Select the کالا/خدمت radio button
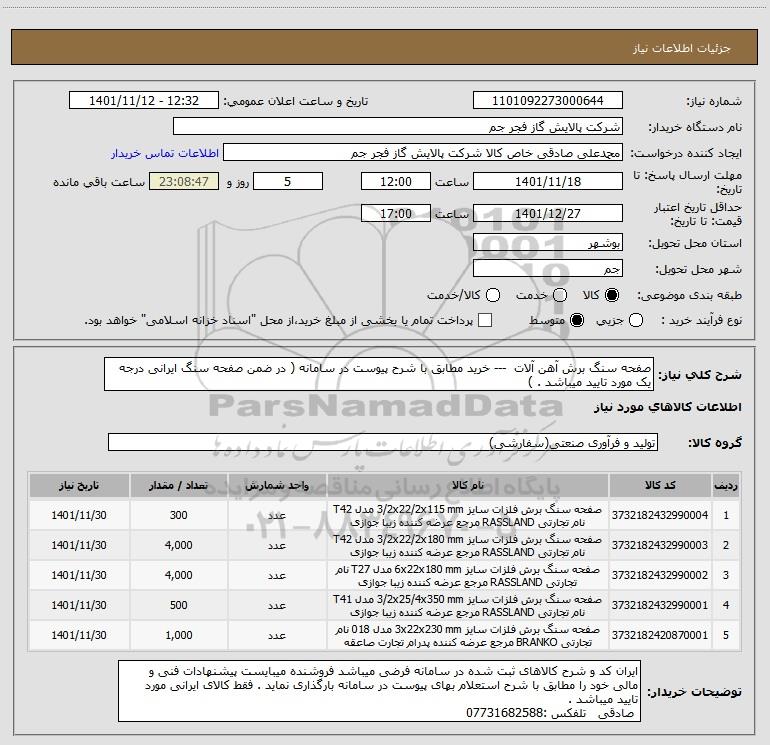 tap(493, 295)
